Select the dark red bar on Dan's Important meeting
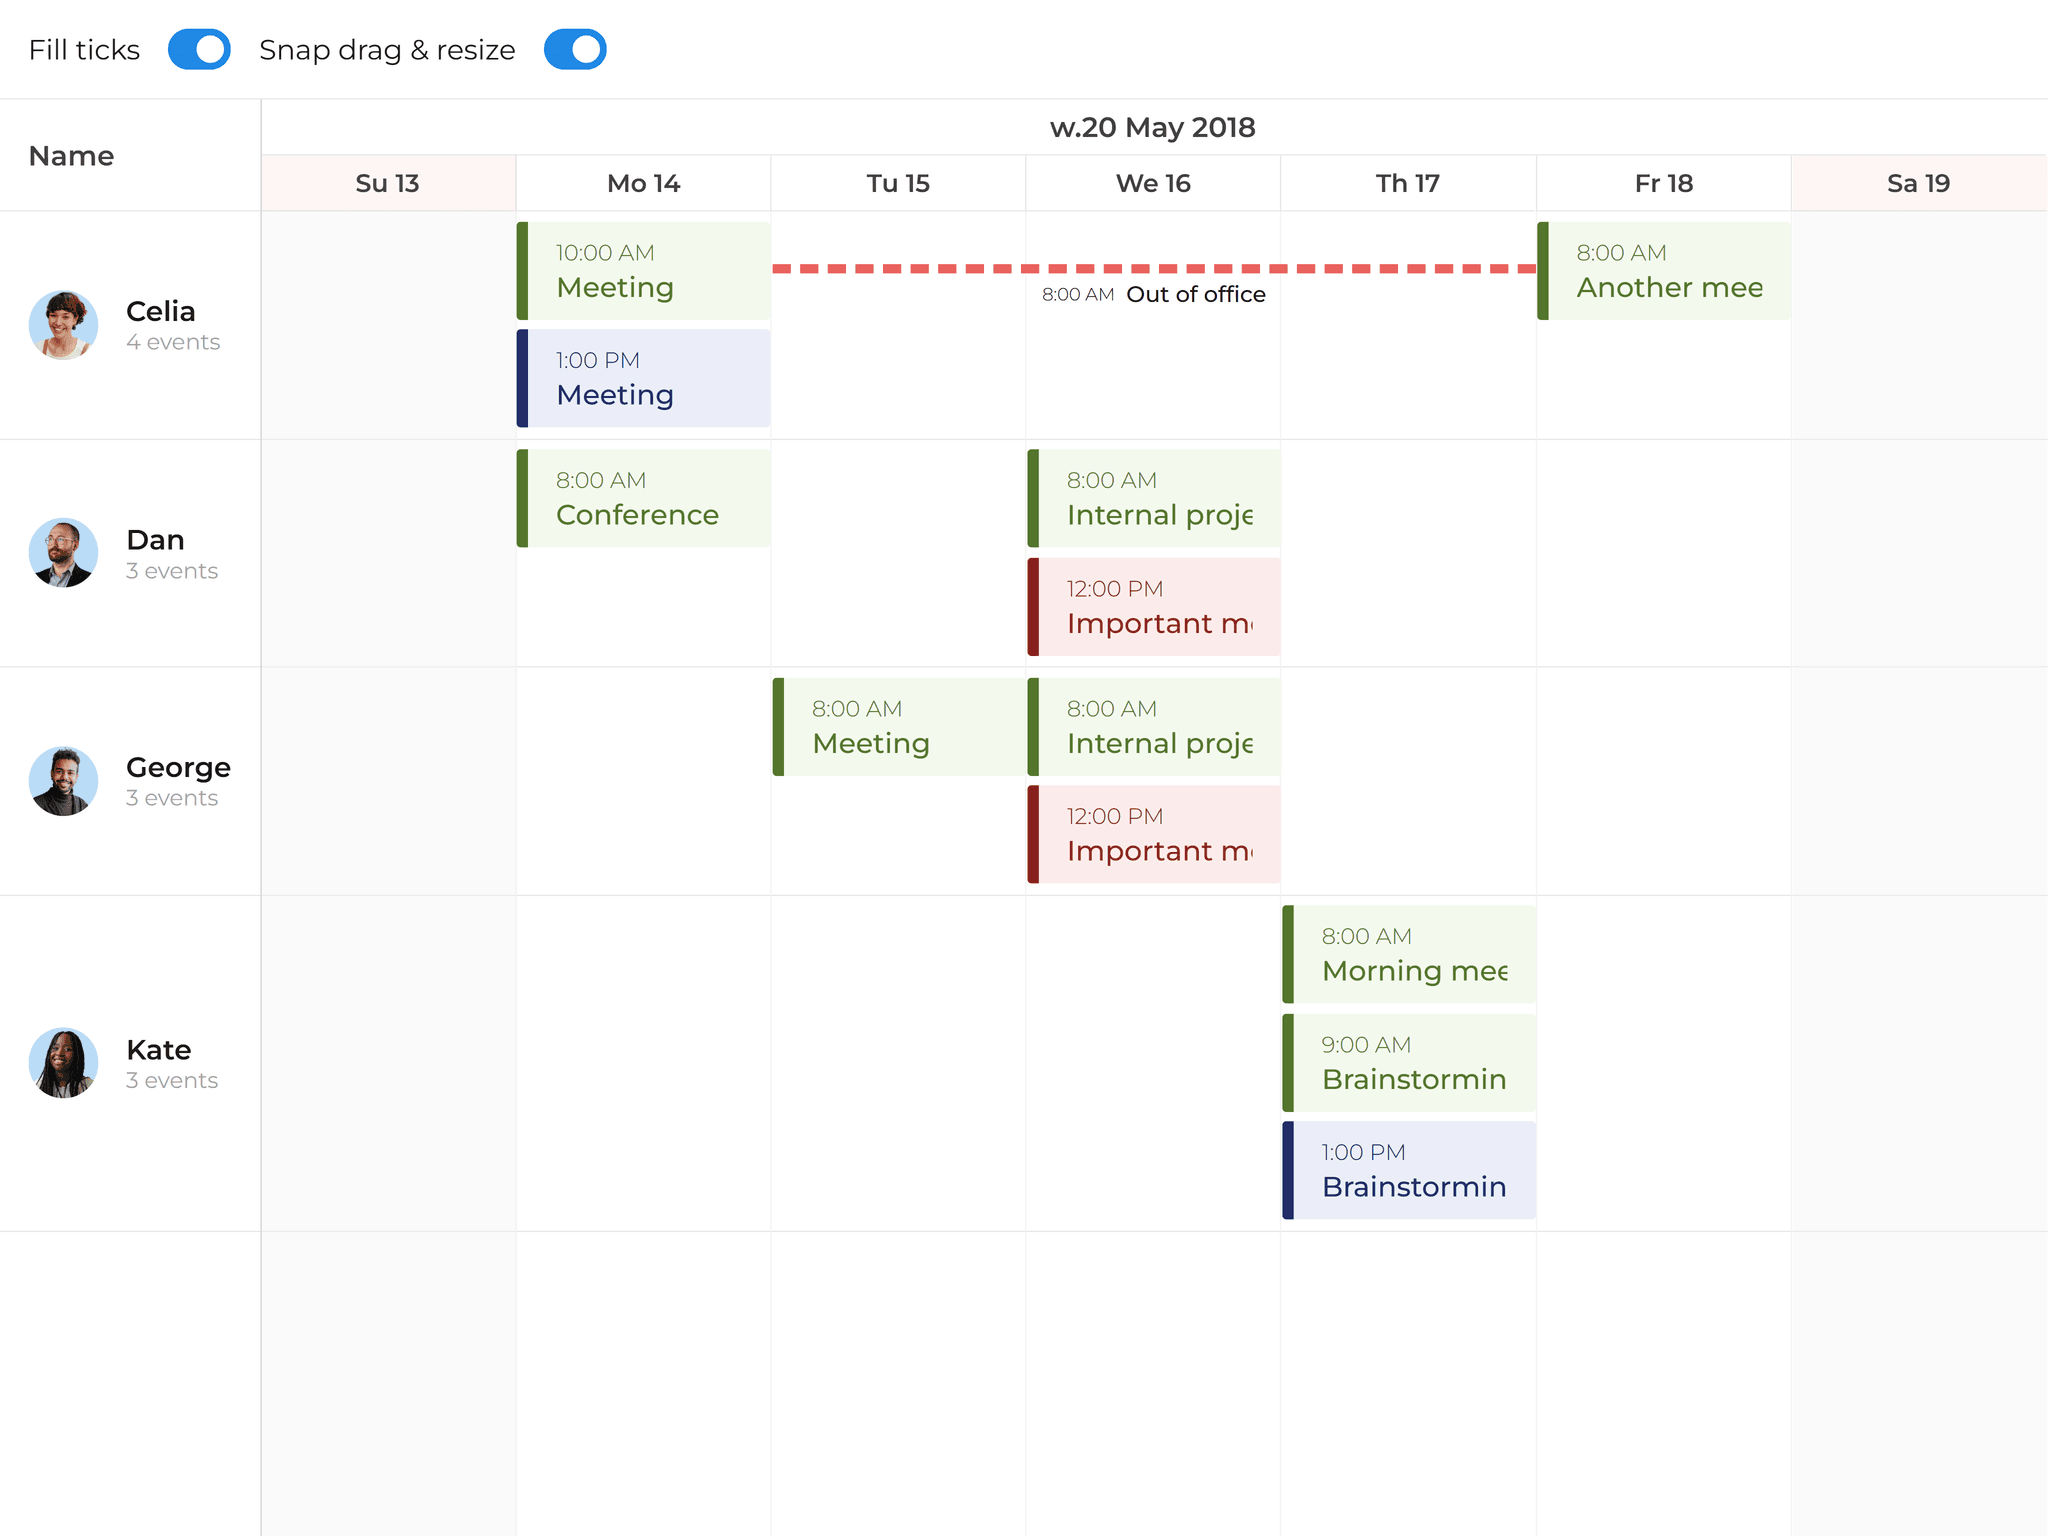The height and width of the screenshot is (1536, 2048). point(1033,607)
